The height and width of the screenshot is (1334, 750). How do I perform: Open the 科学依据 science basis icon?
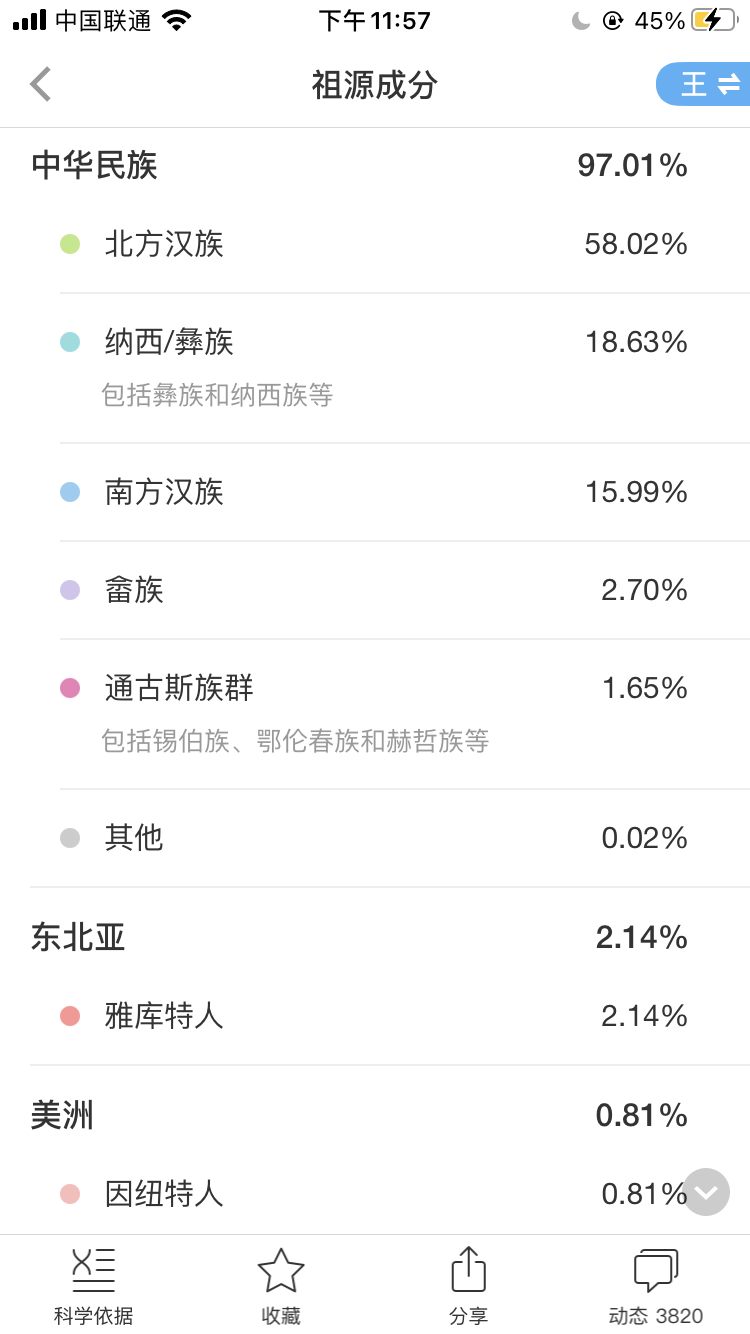[x=94, y=1271]
